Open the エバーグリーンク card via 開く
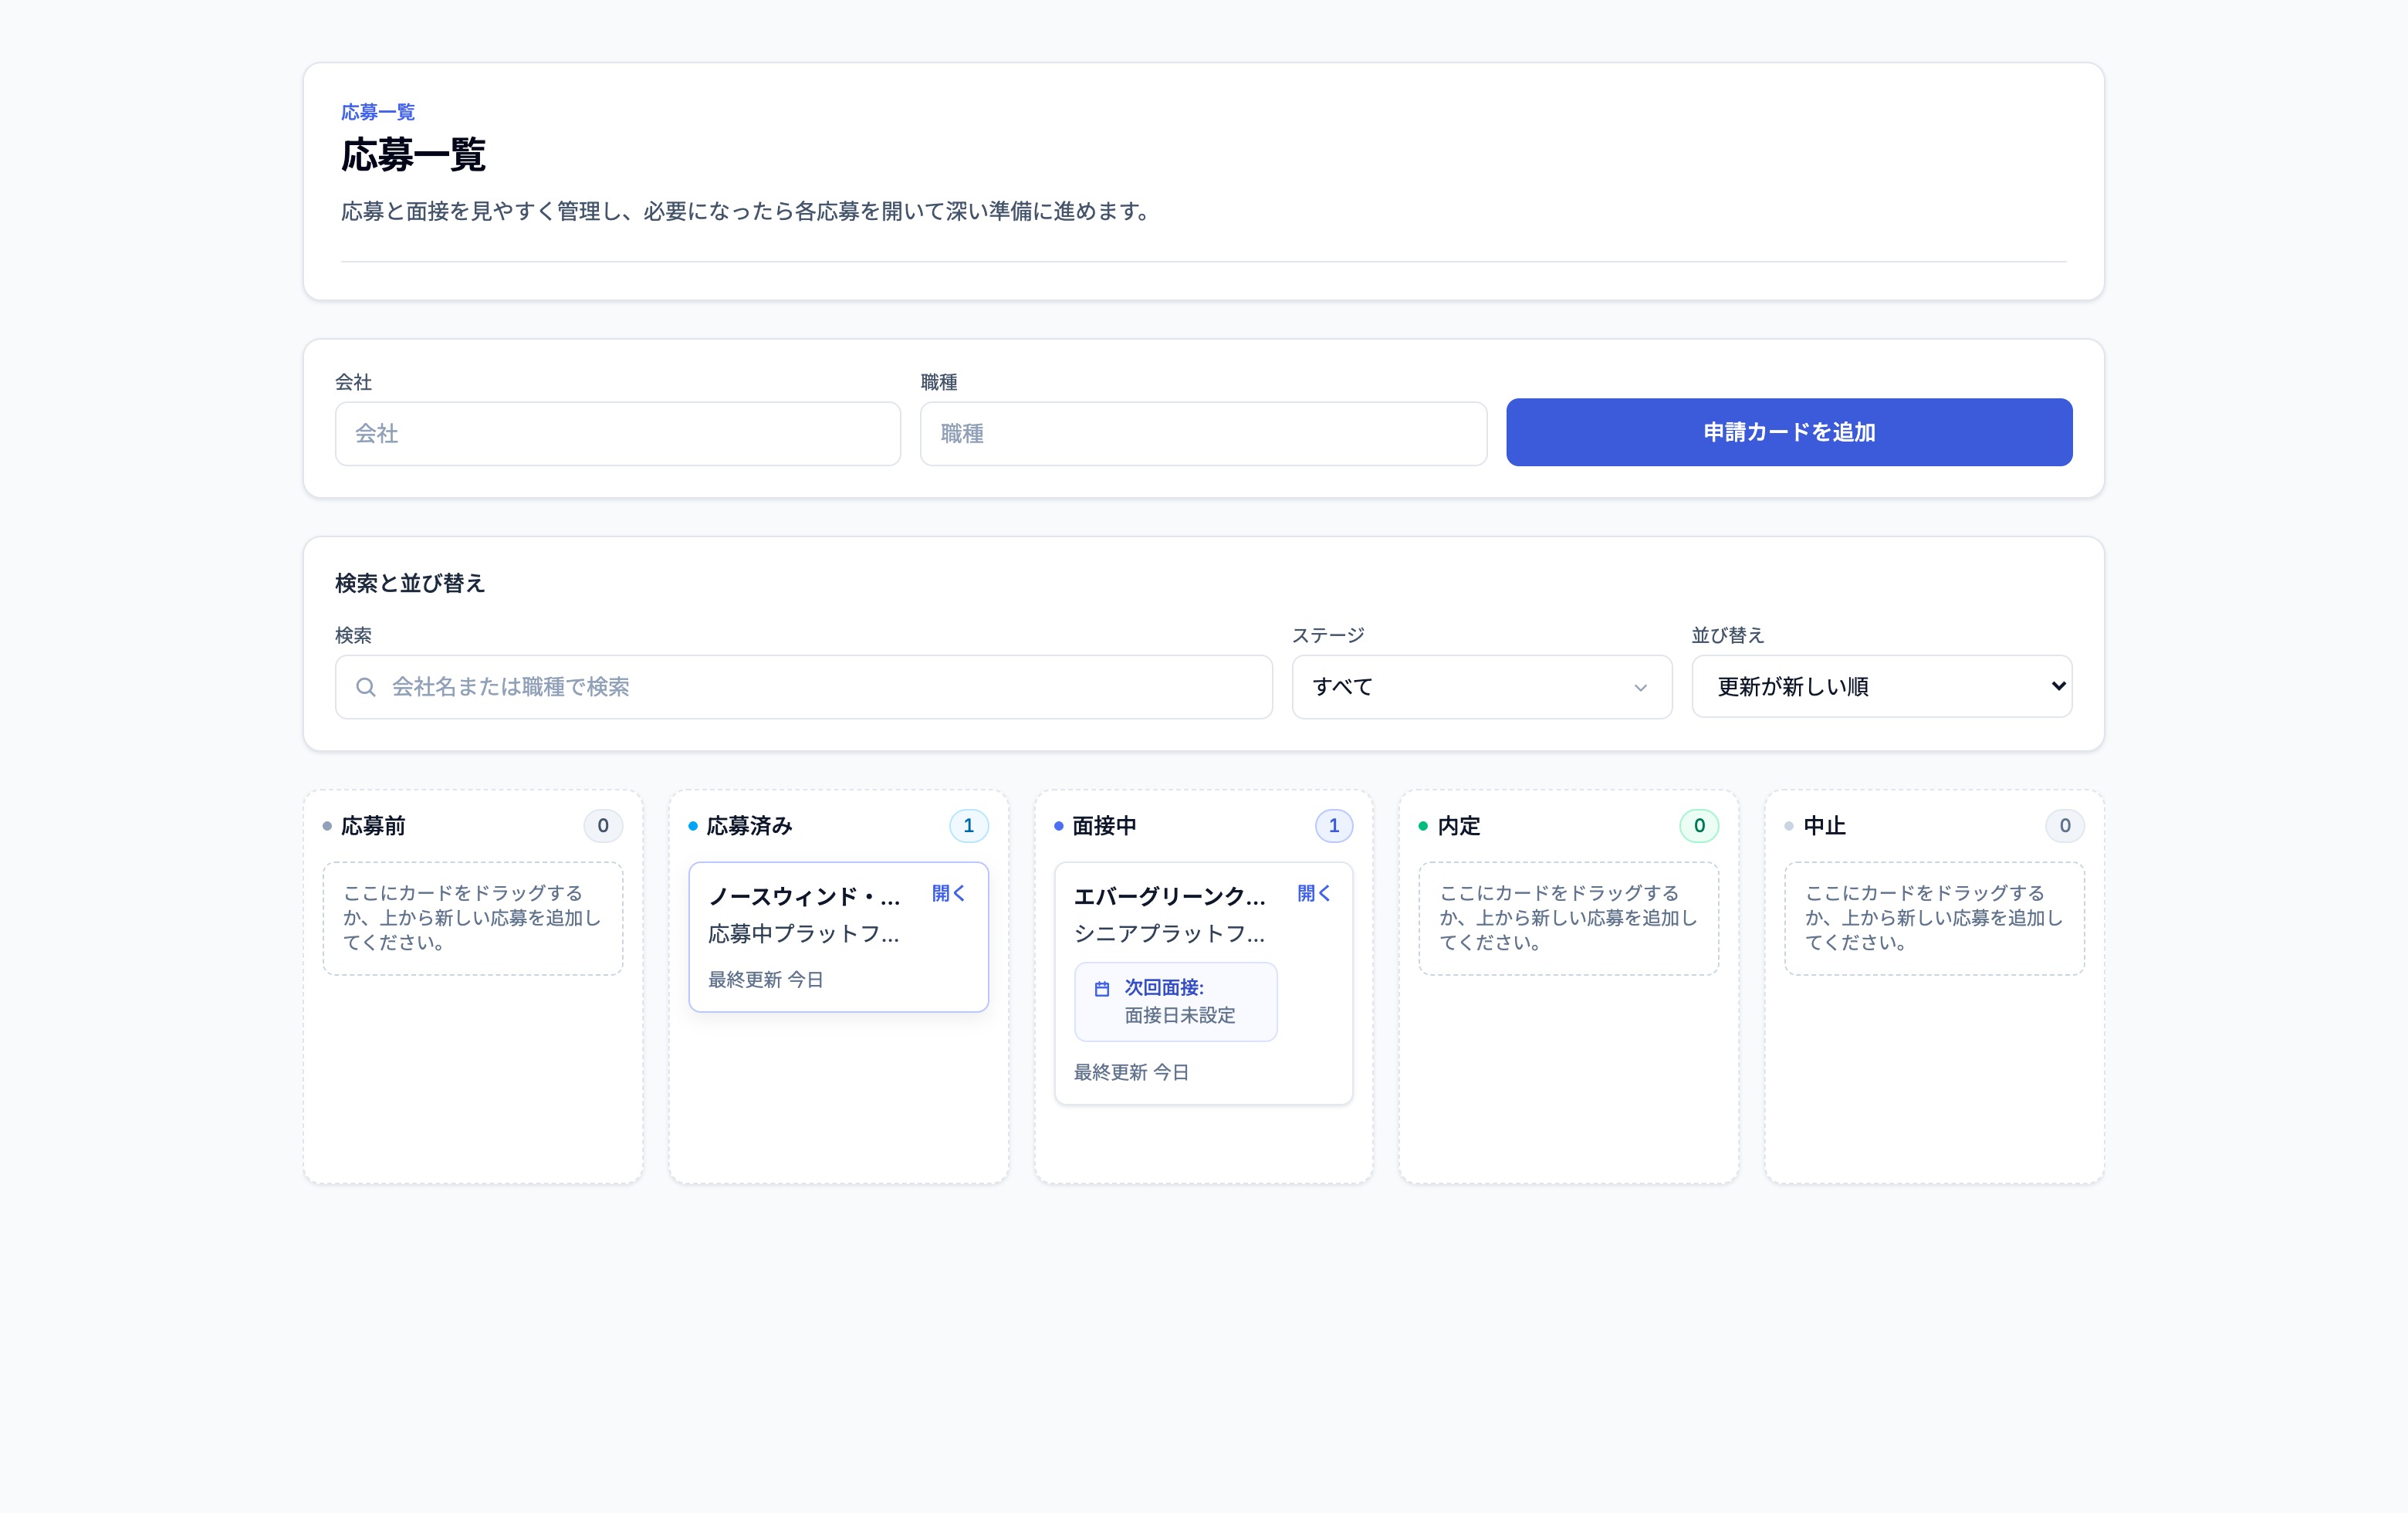2408x1513 pixels. [1314, 893]
